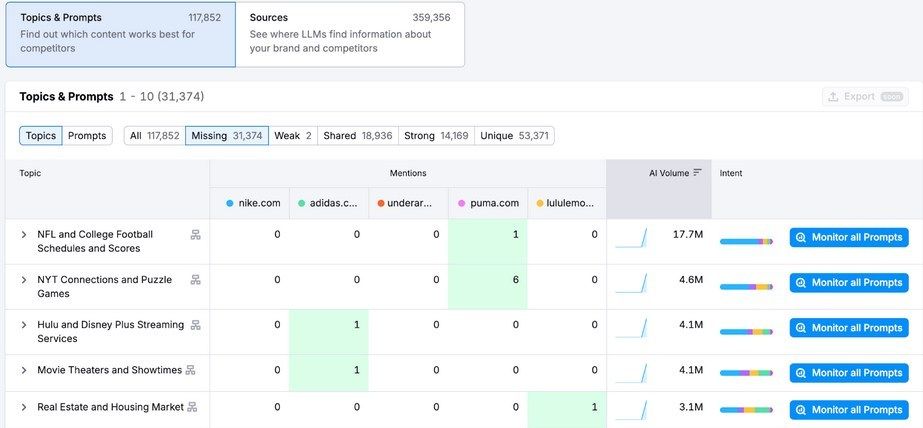
Task: Click the Movie Theaters intent distribution bar
Action: tap(746, 373)
